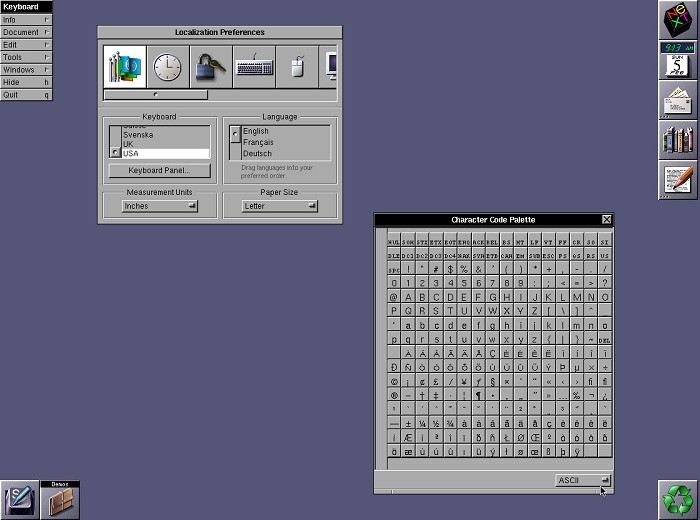Screen dimensions: 700x520
Task: Select the padlock password preferences icon
Action: (210, 67)
